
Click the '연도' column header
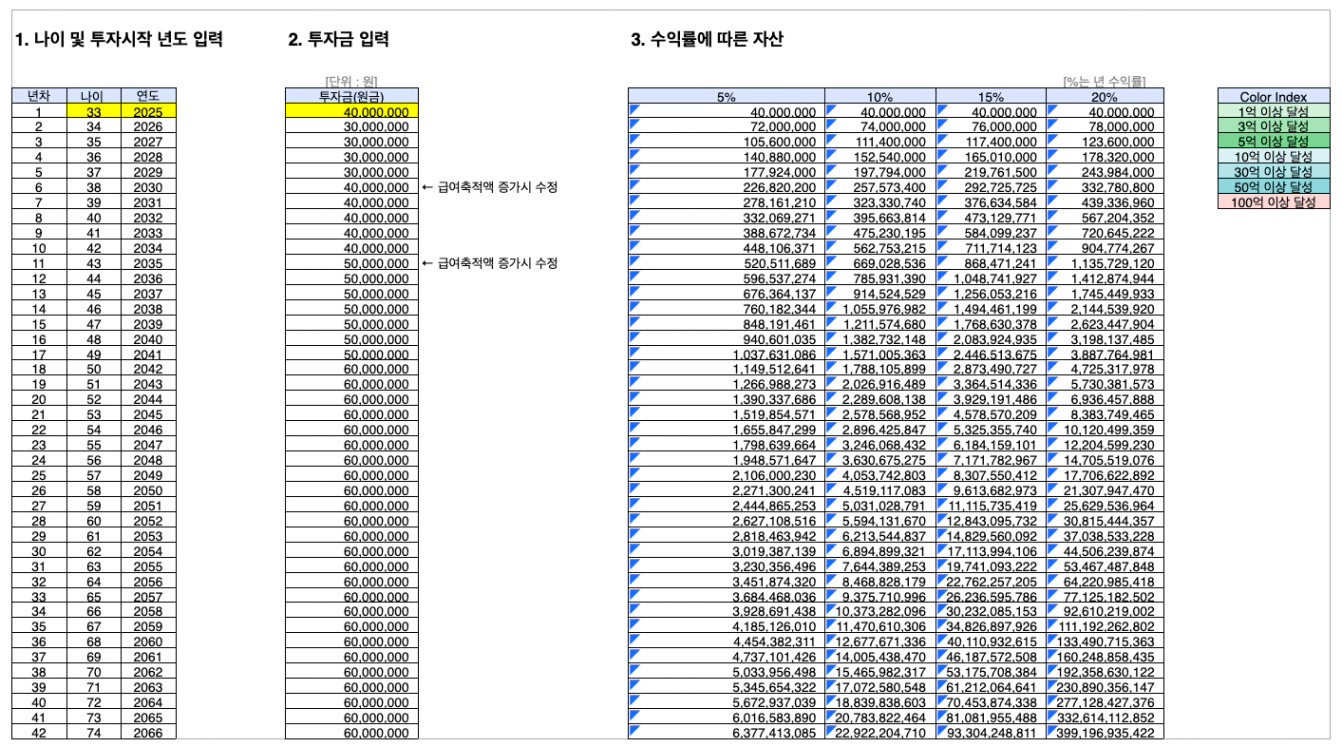[x=146, y=97]
